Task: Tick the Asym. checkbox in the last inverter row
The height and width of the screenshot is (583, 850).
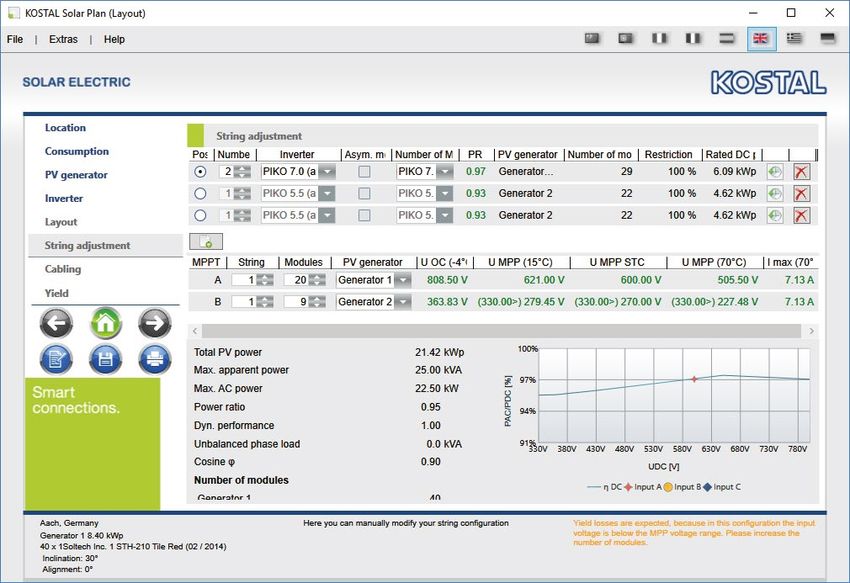Action: [x=364, y=215]
